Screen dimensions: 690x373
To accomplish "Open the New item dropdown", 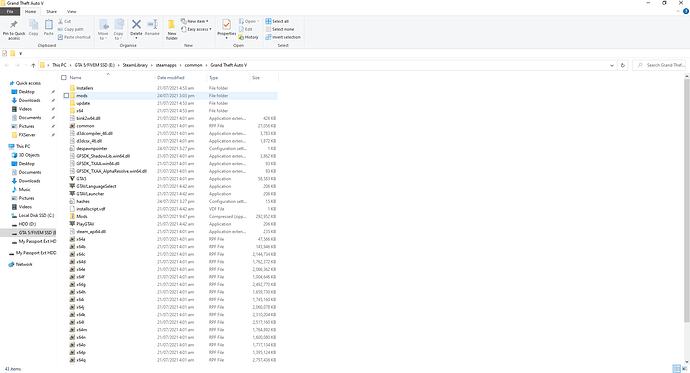I will coord(195,21).
